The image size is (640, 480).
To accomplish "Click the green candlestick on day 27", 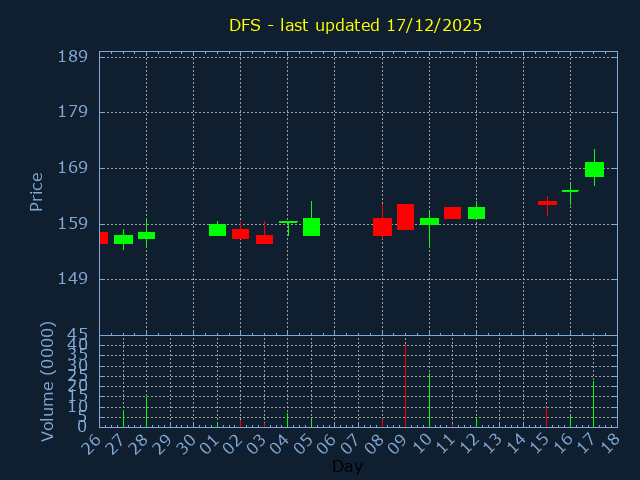I will pos(123,239).
